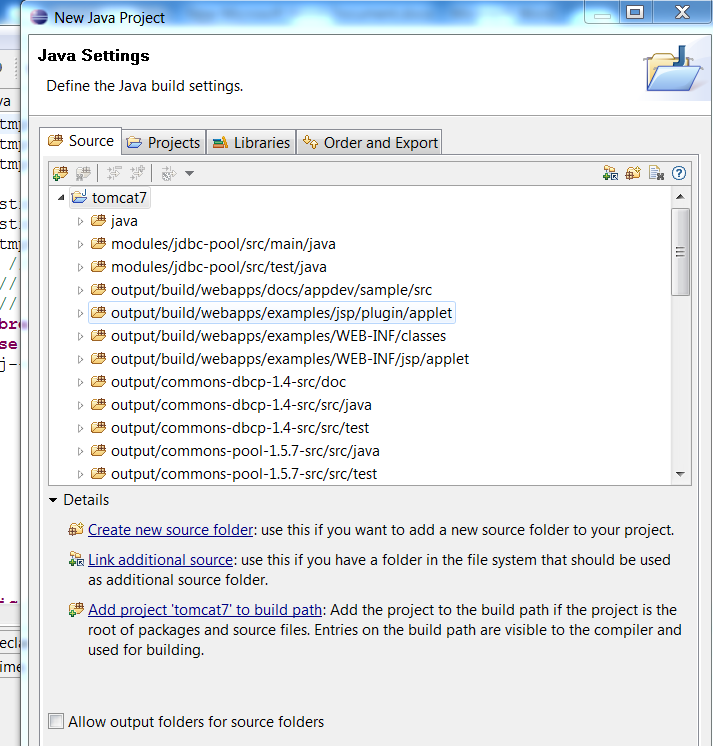Click the source tree scrollbar down arrow
The height and width of the screenshot is (746, 713).
pos(680,474)
